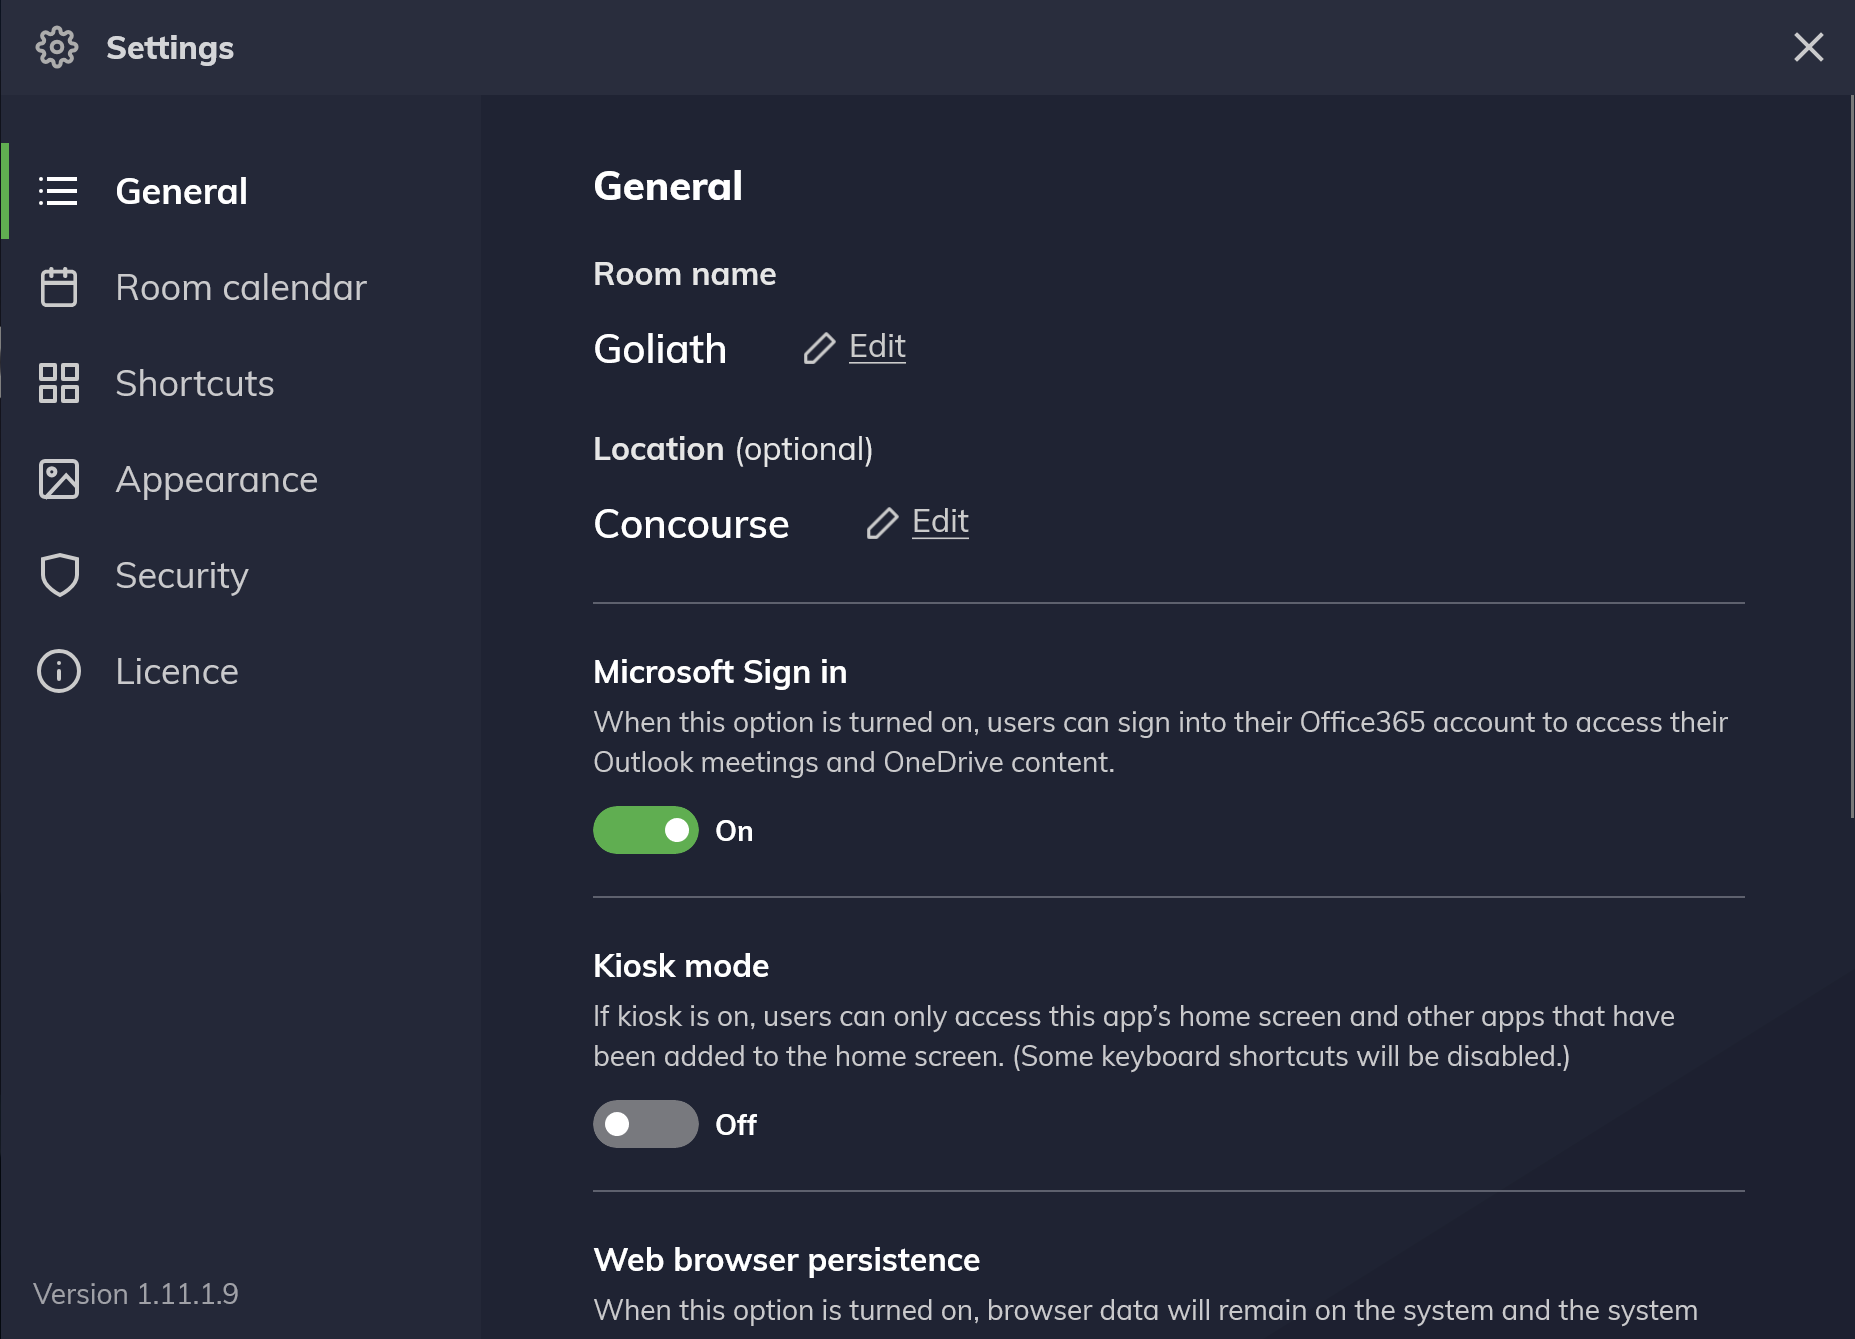Click the vertical scrollbar on the right
This screenshot has width=1855, height=1339.
click(1851, 457)
